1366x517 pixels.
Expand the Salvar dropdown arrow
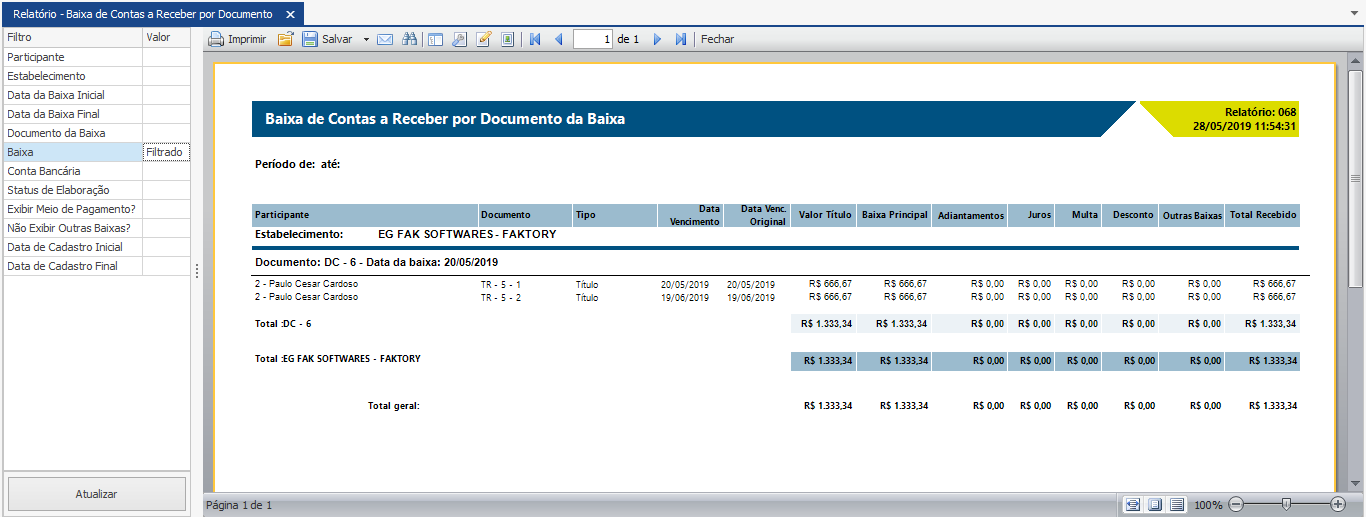(x=366, y=40)
